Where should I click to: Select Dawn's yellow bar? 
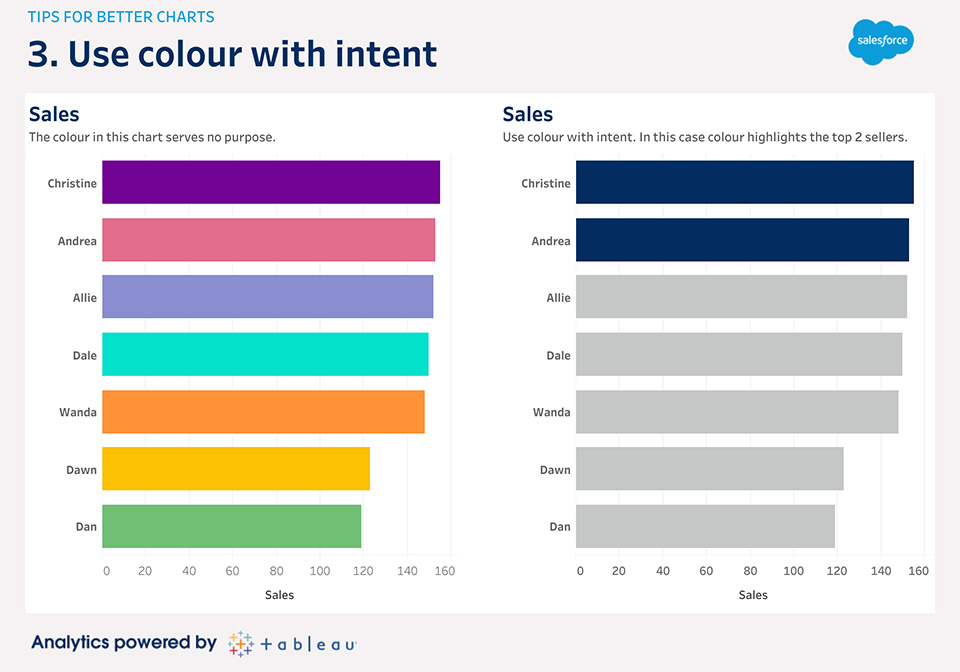coord(236,469)
